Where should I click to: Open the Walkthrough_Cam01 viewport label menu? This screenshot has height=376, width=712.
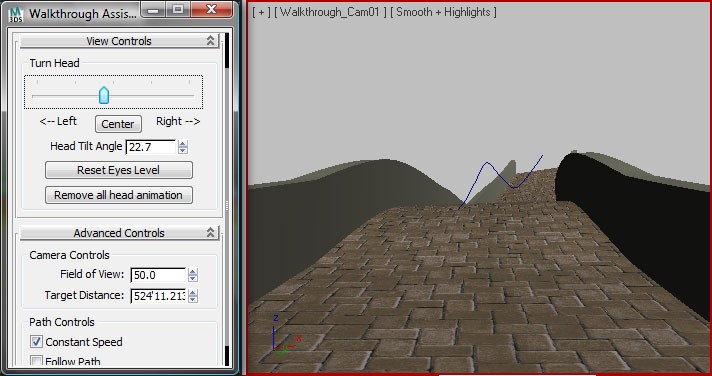331,12
